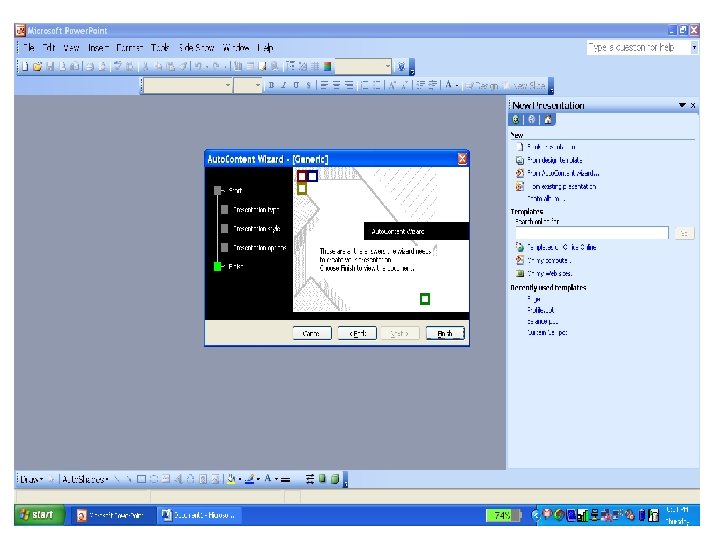Close the New Presentation task pane
Screen dimensions: 720x540
[x=693, y=106]
